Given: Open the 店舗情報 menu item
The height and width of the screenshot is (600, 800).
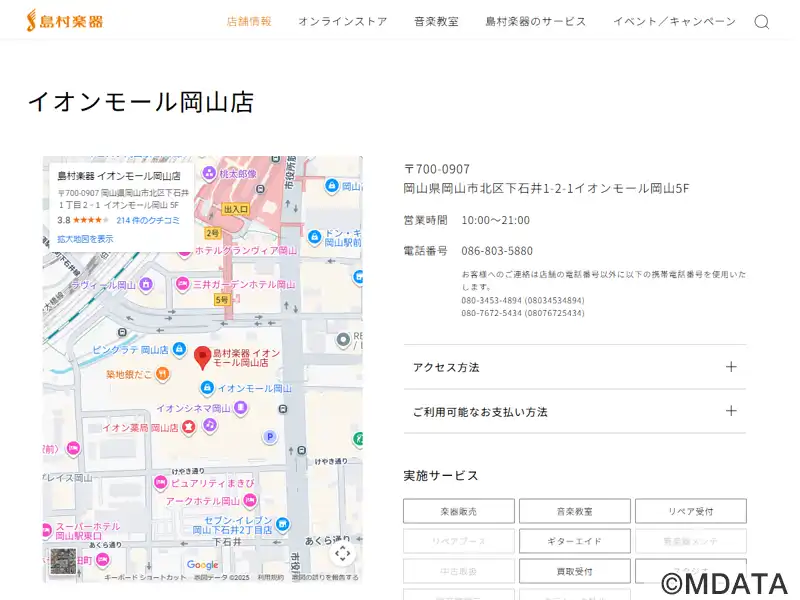Looking at the screenshot, I should (249, 21).
